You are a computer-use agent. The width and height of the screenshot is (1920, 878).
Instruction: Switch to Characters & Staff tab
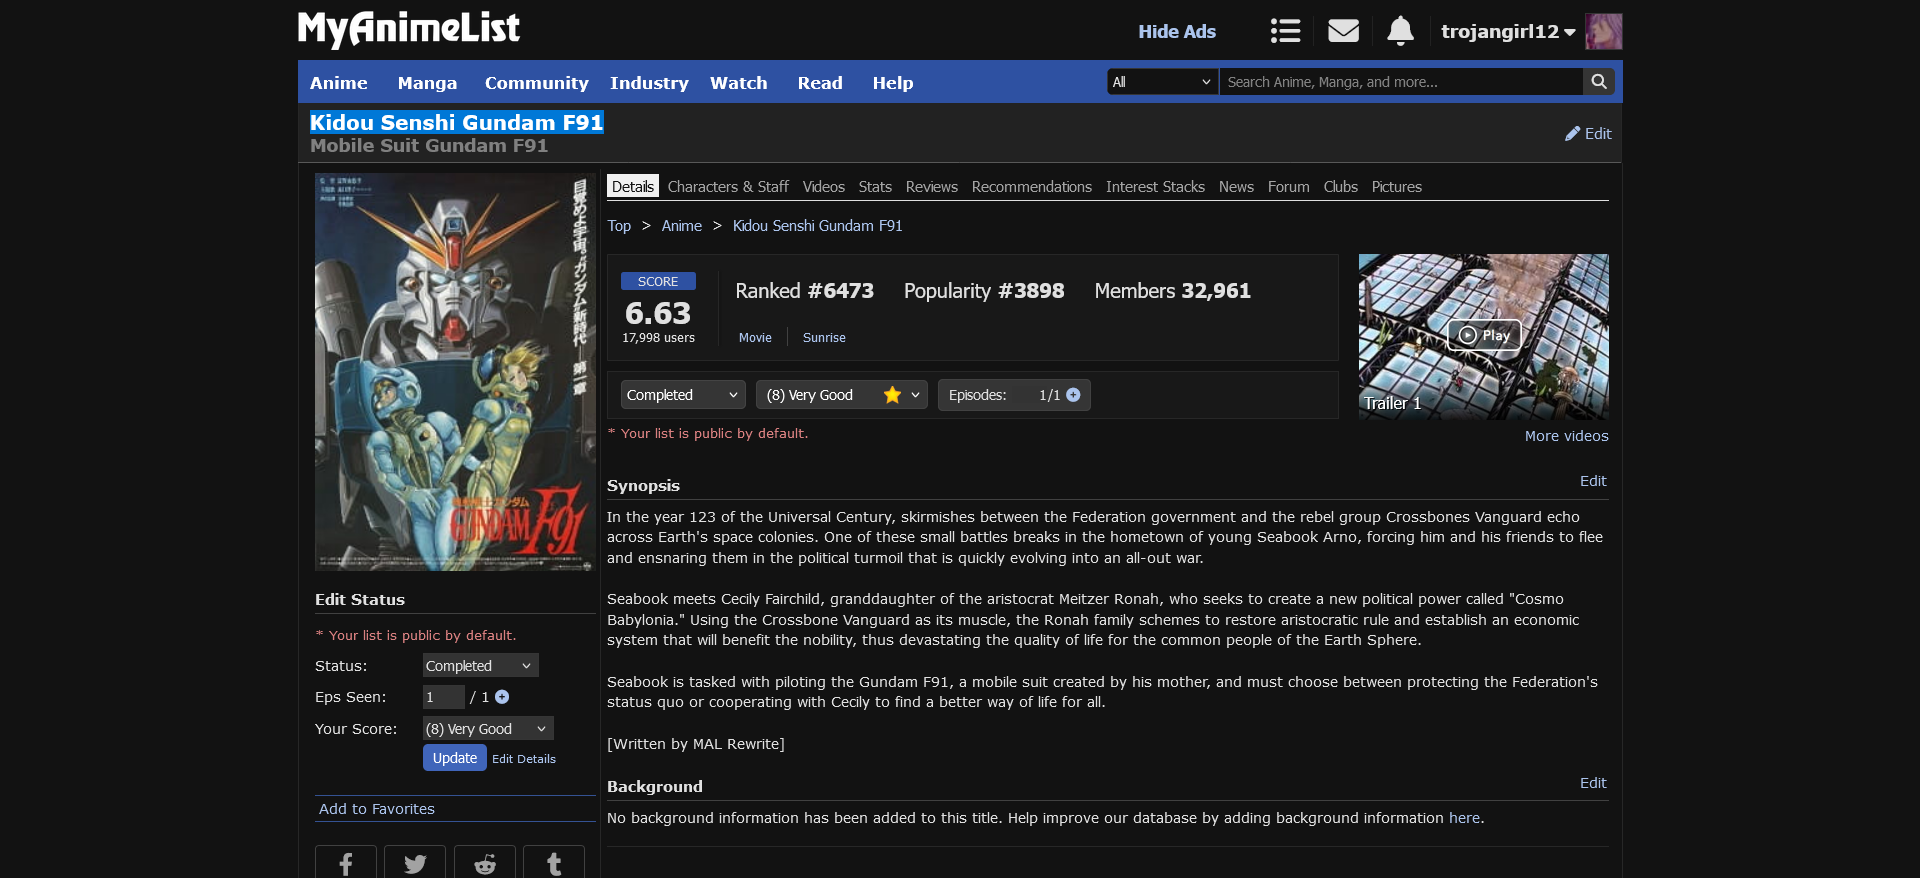tap(728, 187)
